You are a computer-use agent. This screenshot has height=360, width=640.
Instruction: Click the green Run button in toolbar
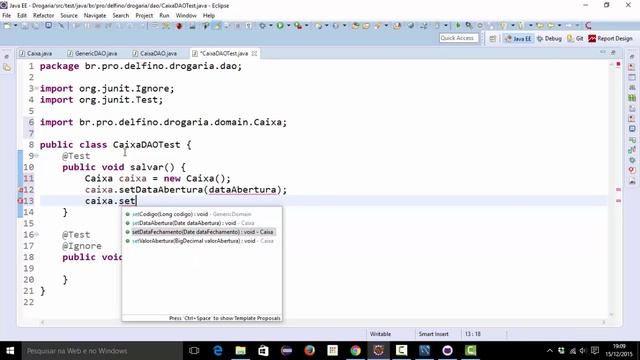click(x=280, y=26)
